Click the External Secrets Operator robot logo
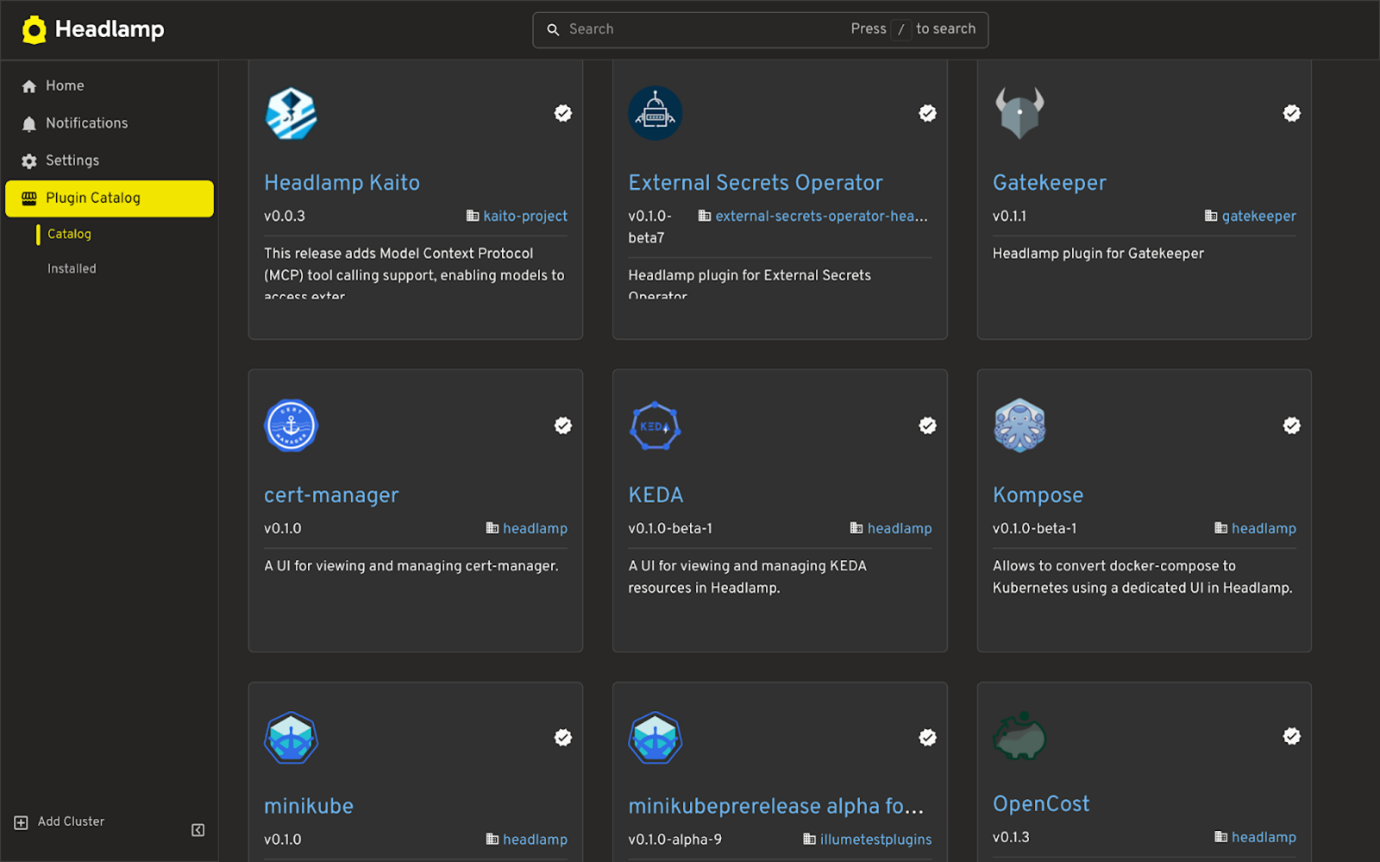This screenshot has height=862, width=1380. [655, 113]
